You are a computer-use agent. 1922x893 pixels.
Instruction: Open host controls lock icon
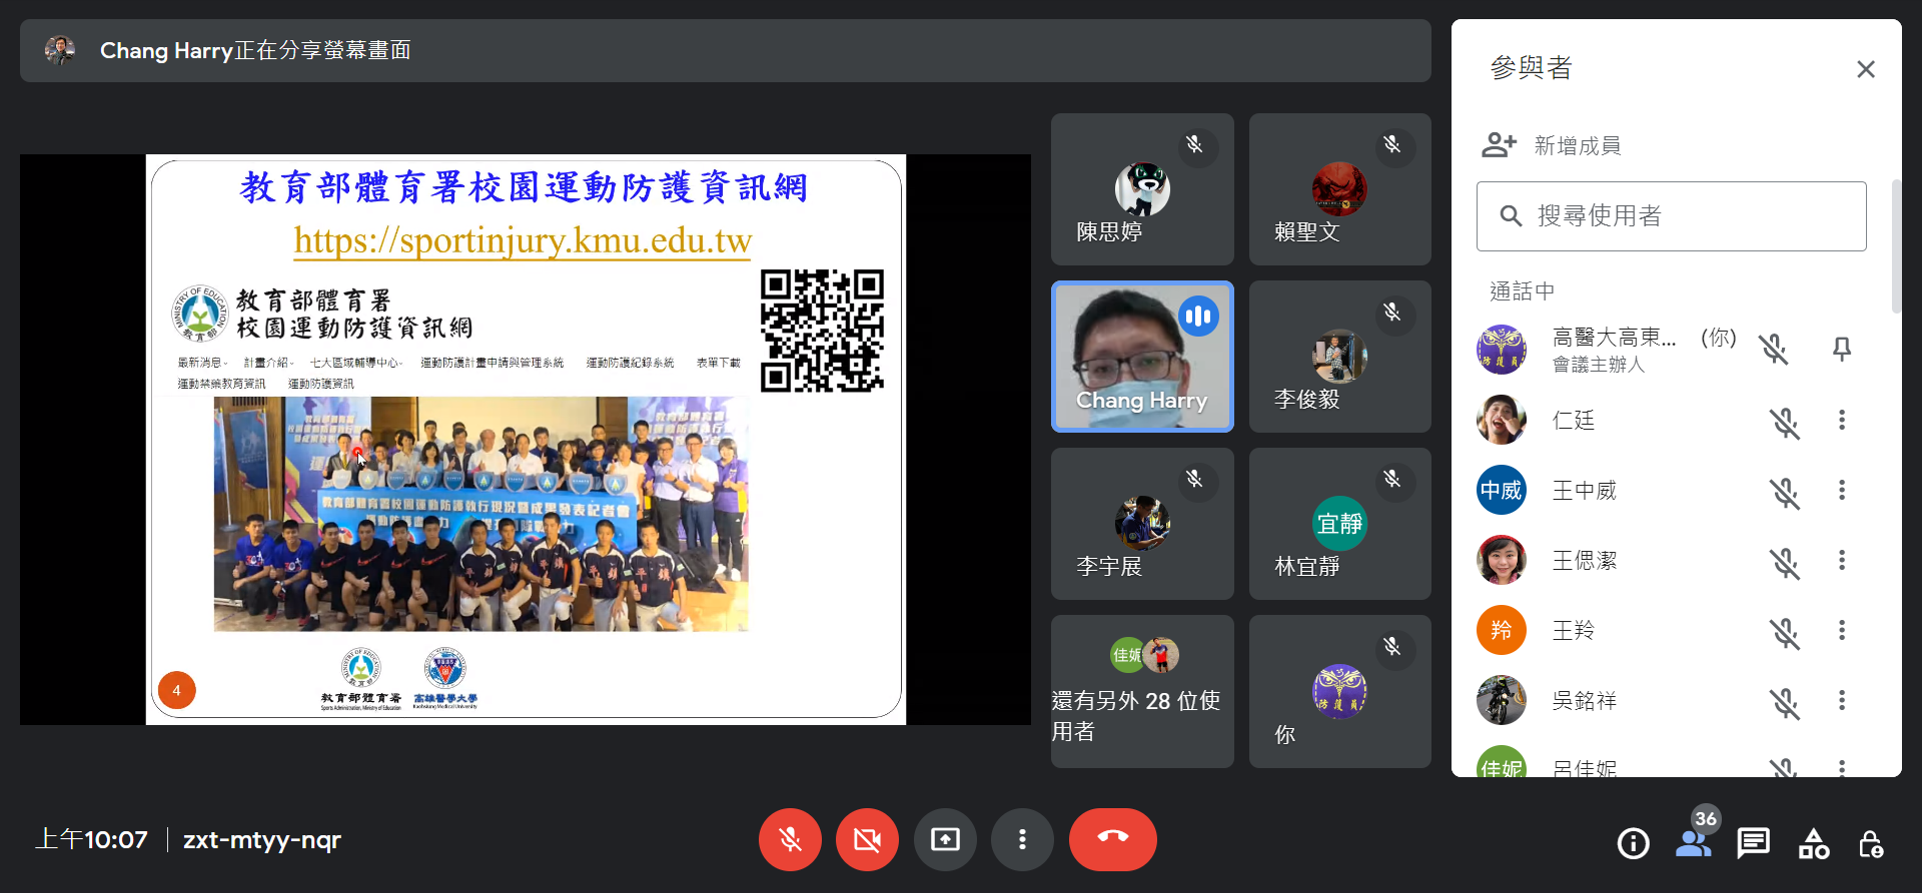(x=1871, y=844)
